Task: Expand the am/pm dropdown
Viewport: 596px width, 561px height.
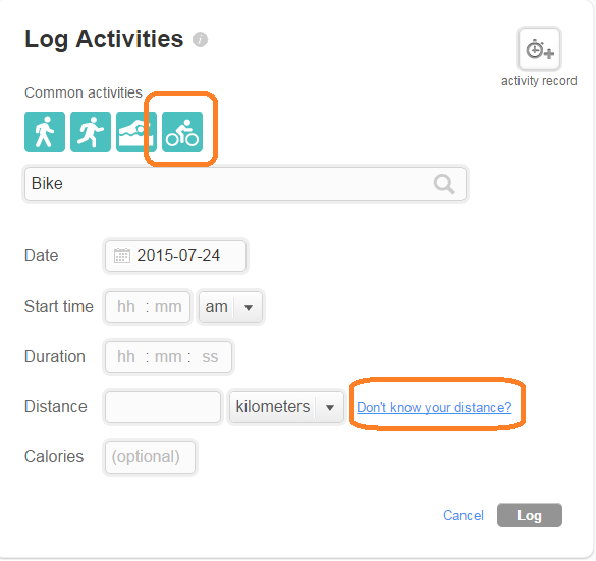Action: 230,307
